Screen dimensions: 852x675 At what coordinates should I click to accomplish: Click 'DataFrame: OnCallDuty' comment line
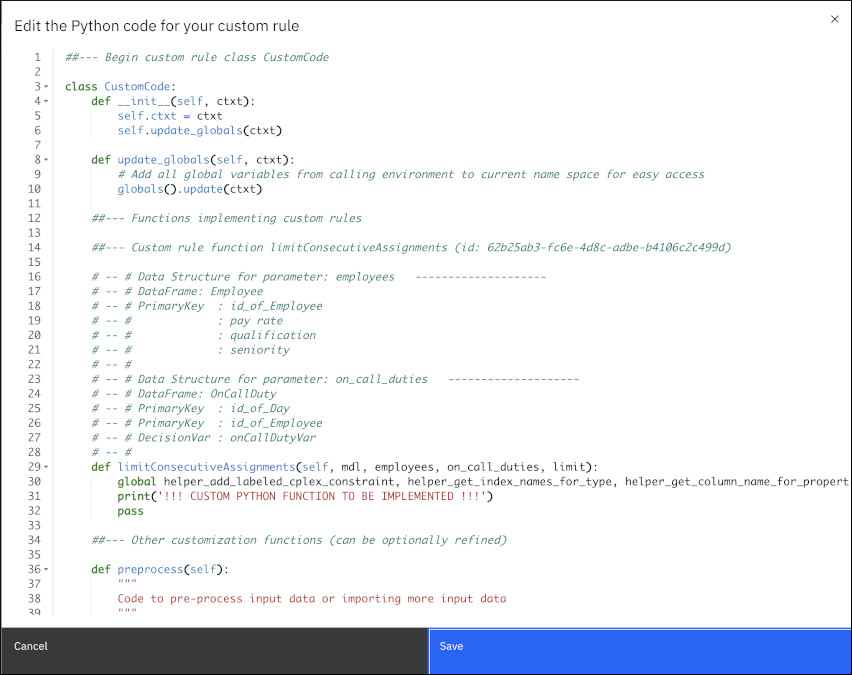[x=184, y=393]
